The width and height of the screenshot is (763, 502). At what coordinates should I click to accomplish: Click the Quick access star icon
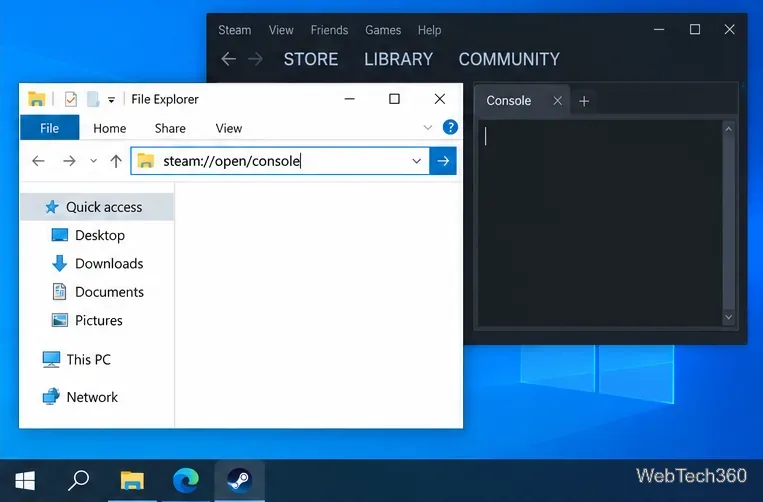[x=52, y=207]
